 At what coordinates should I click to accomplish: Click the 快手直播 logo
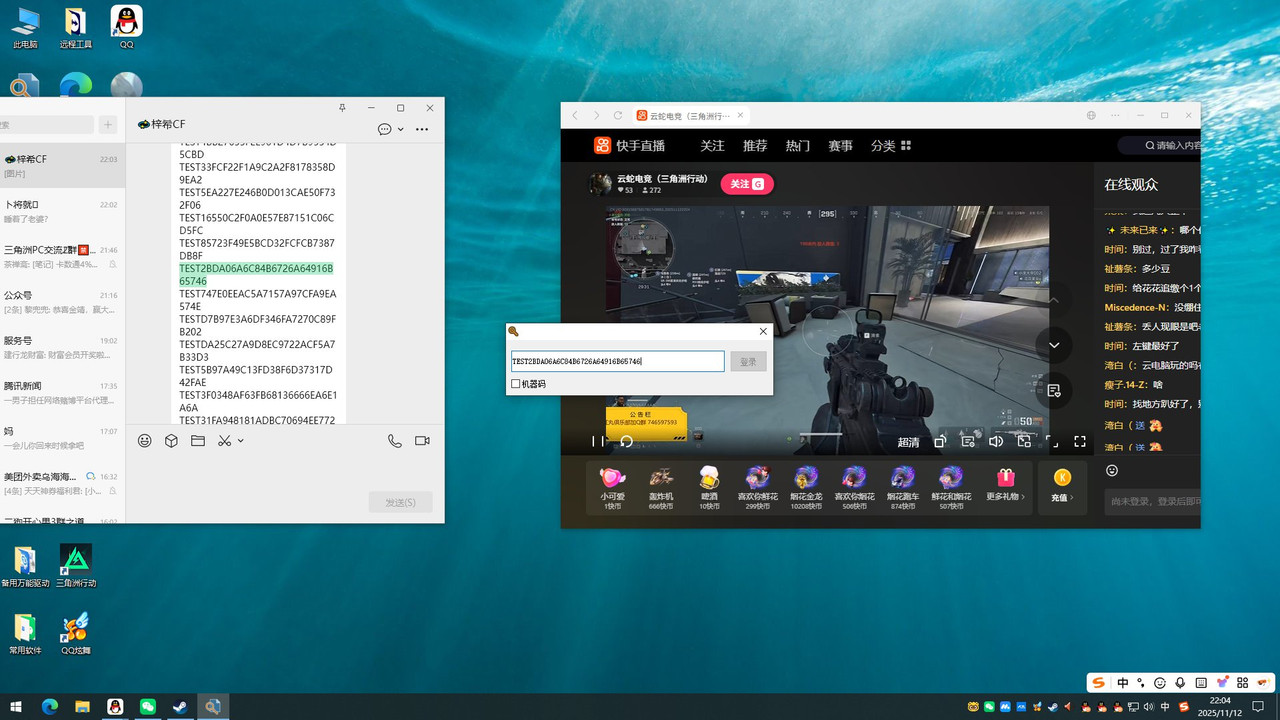[x=630, y=146]
